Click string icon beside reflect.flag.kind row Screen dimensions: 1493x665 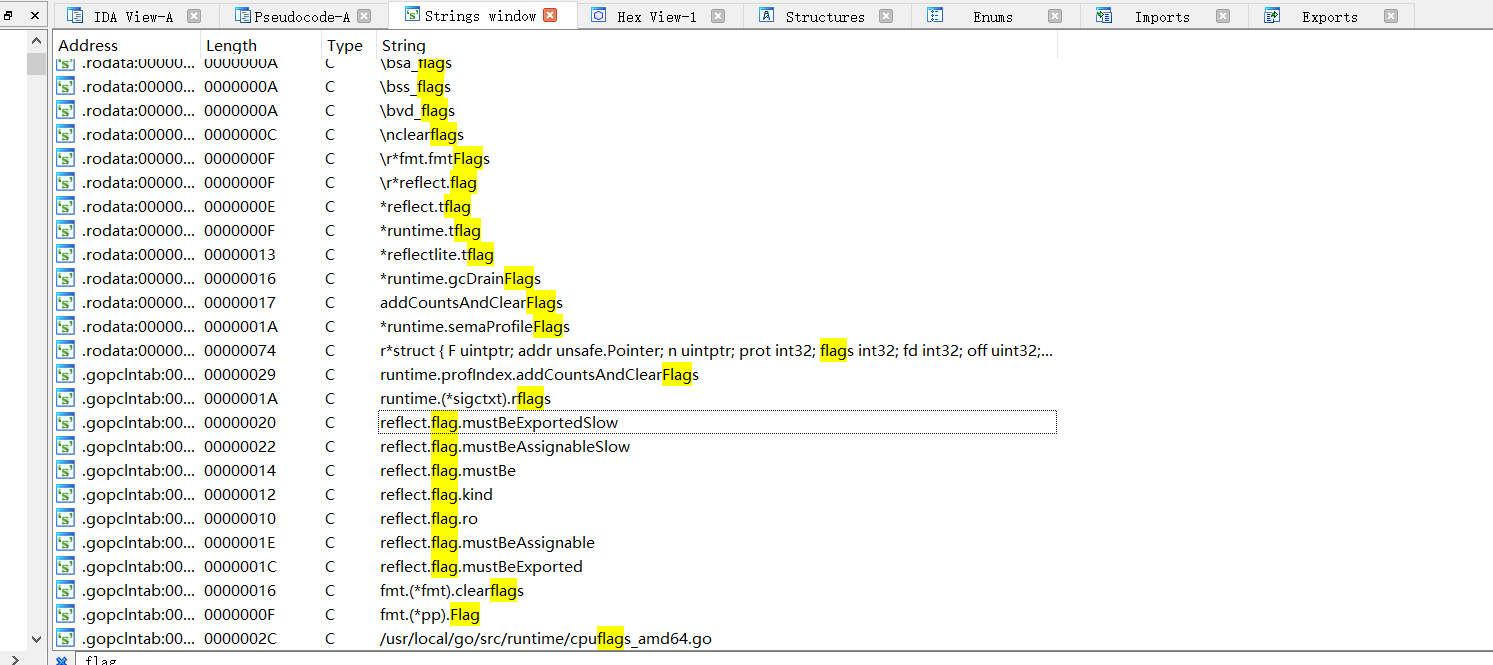coord(66,495)
